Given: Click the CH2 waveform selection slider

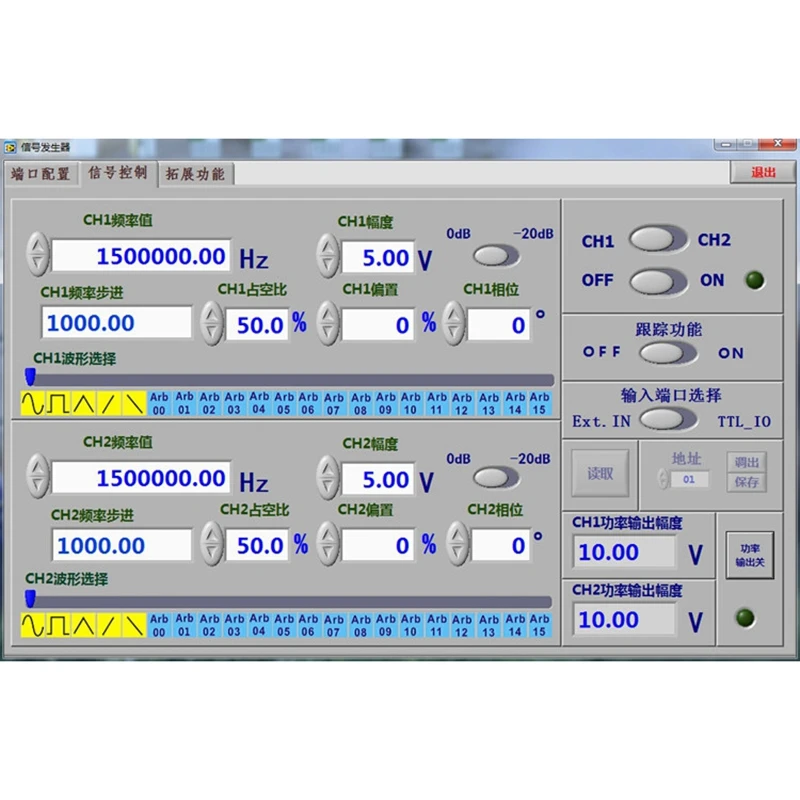Looking at the screenshot, I should (289, 601).
